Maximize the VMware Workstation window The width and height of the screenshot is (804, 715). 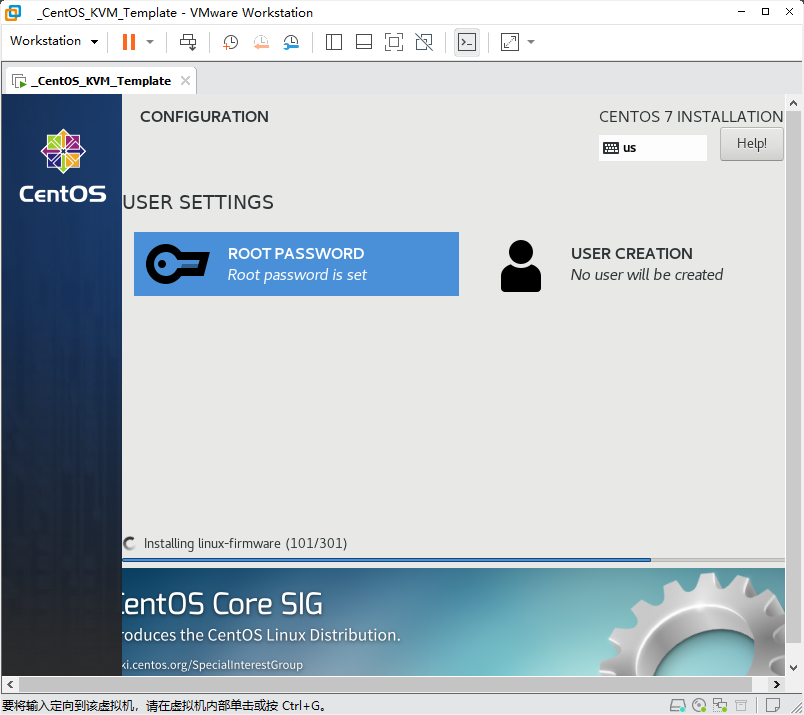pos(765,12)
